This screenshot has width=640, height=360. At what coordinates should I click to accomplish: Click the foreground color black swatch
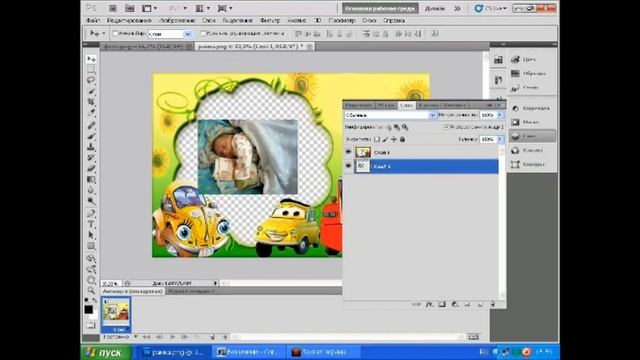pyautogui.click(x=89, y=310)
